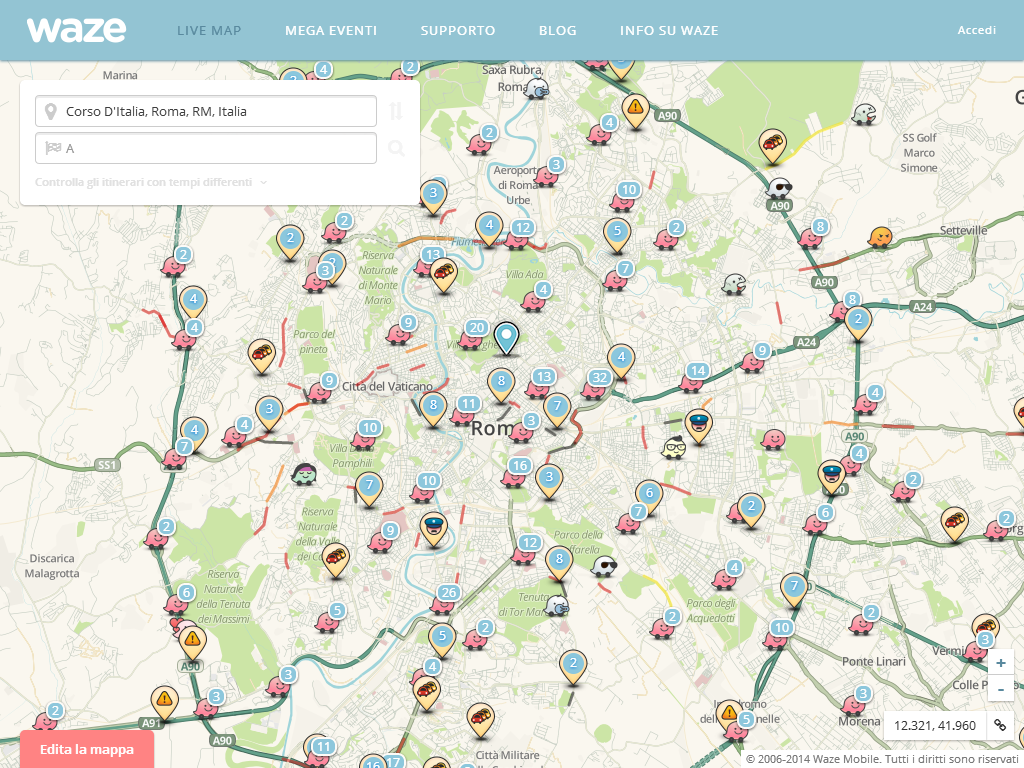
Task: Click the pin labeled 5 near A90 north
Action: 616,234
